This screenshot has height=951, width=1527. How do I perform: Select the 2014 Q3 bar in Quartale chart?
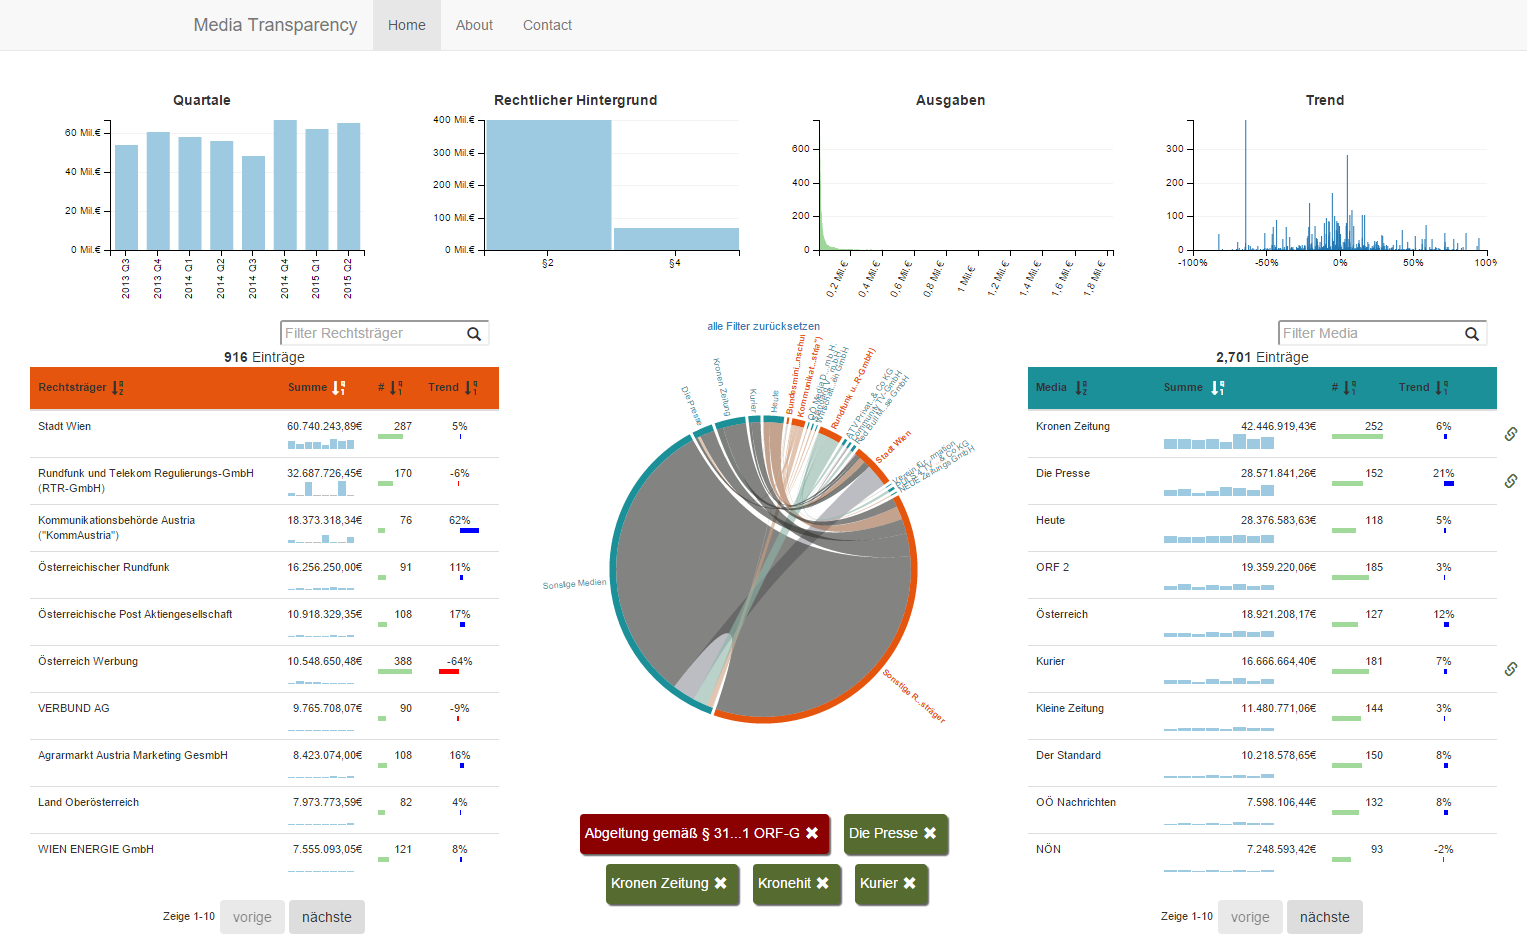tap(253, 203)
